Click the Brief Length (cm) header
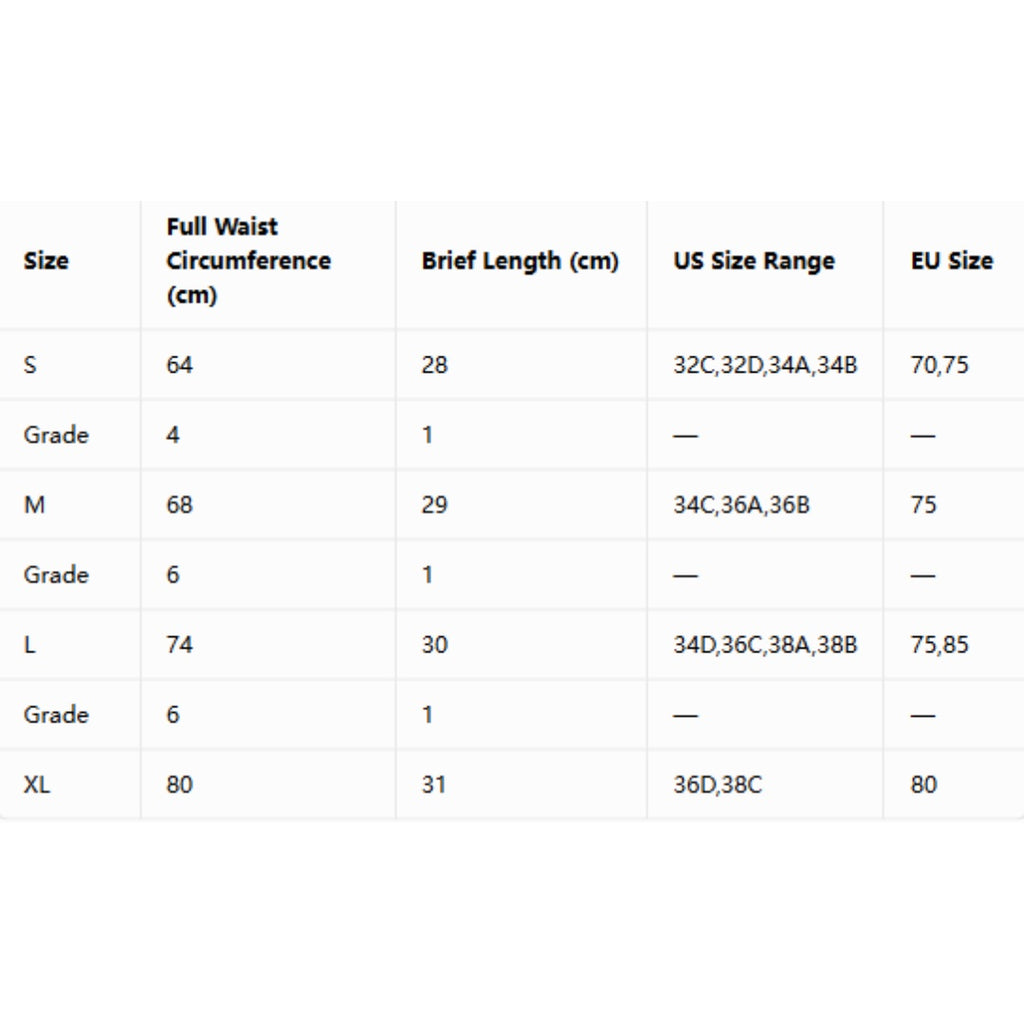1024x1024 pixels. coord(520,261)
